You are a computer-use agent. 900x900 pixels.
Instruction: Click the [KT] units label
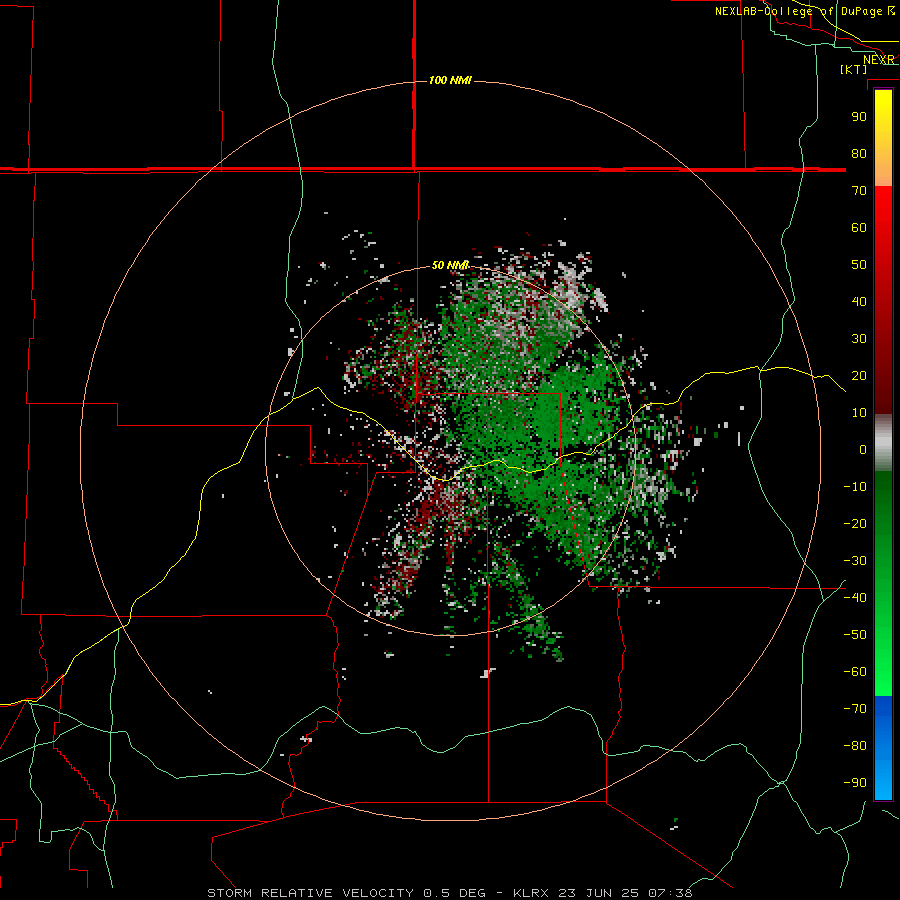854,69
